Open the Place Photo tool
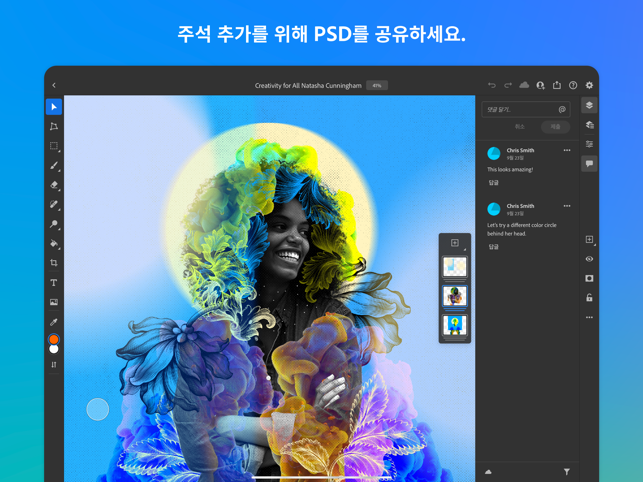The height and width of the screenshot is (482, 643). point(54,302)
